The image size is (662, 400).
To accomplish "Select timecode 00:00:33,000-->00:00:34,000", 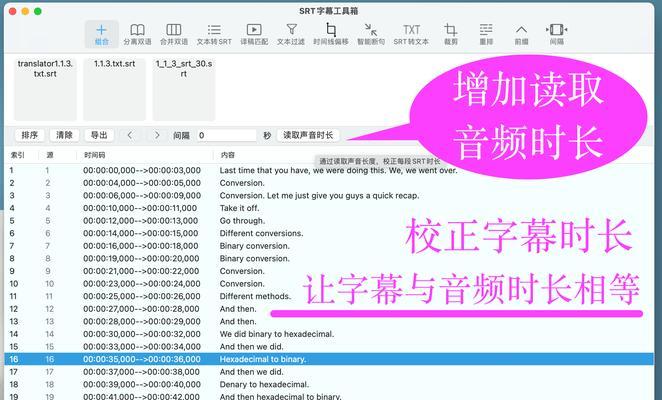I will [x=141, y=347].
